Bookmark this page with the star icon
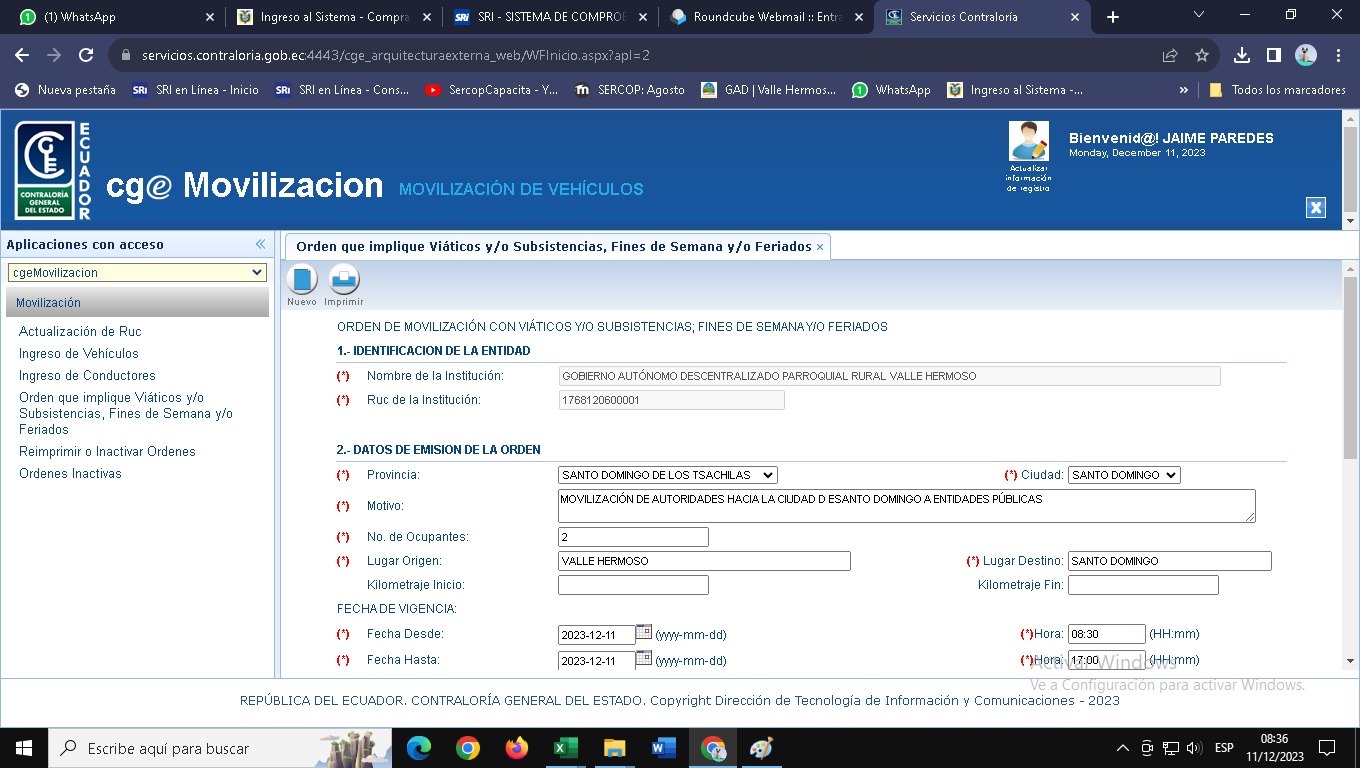 [x=1202, y=55]
